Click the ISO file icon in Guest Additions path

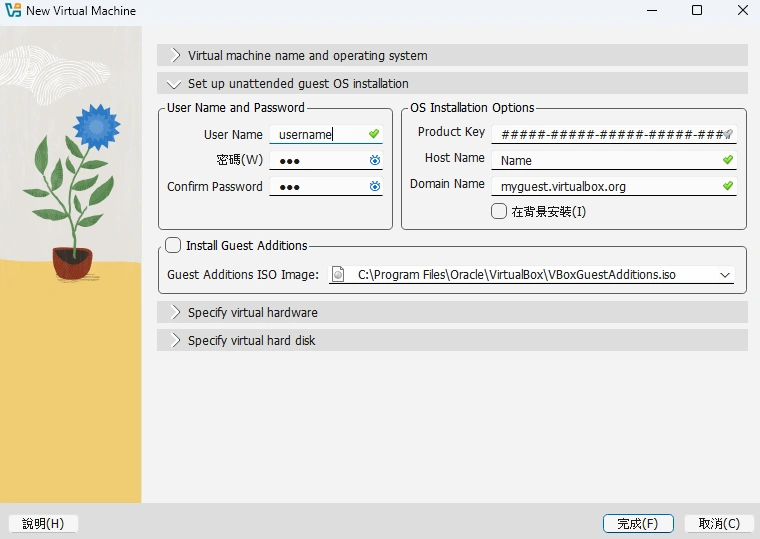pos(339,274)
